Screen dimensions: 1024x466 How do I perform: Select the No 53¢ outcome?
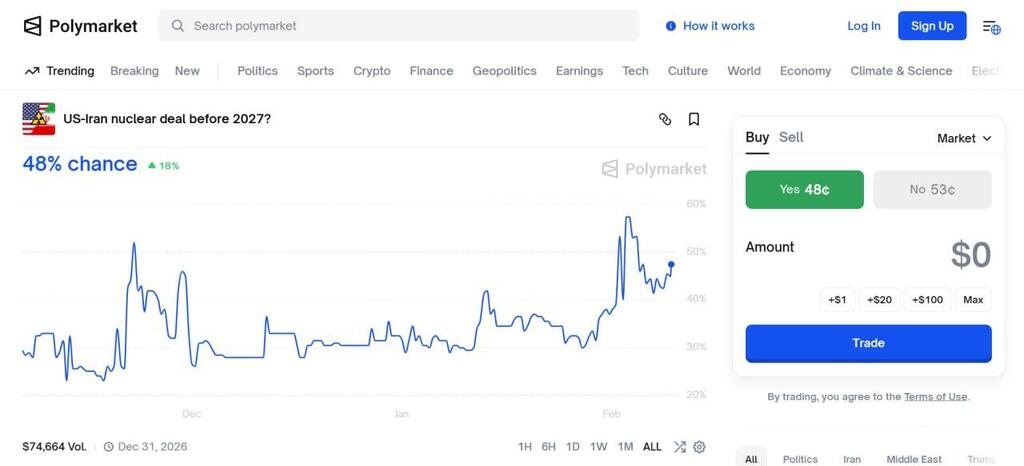pyautogui.click(x=932, y=189)
